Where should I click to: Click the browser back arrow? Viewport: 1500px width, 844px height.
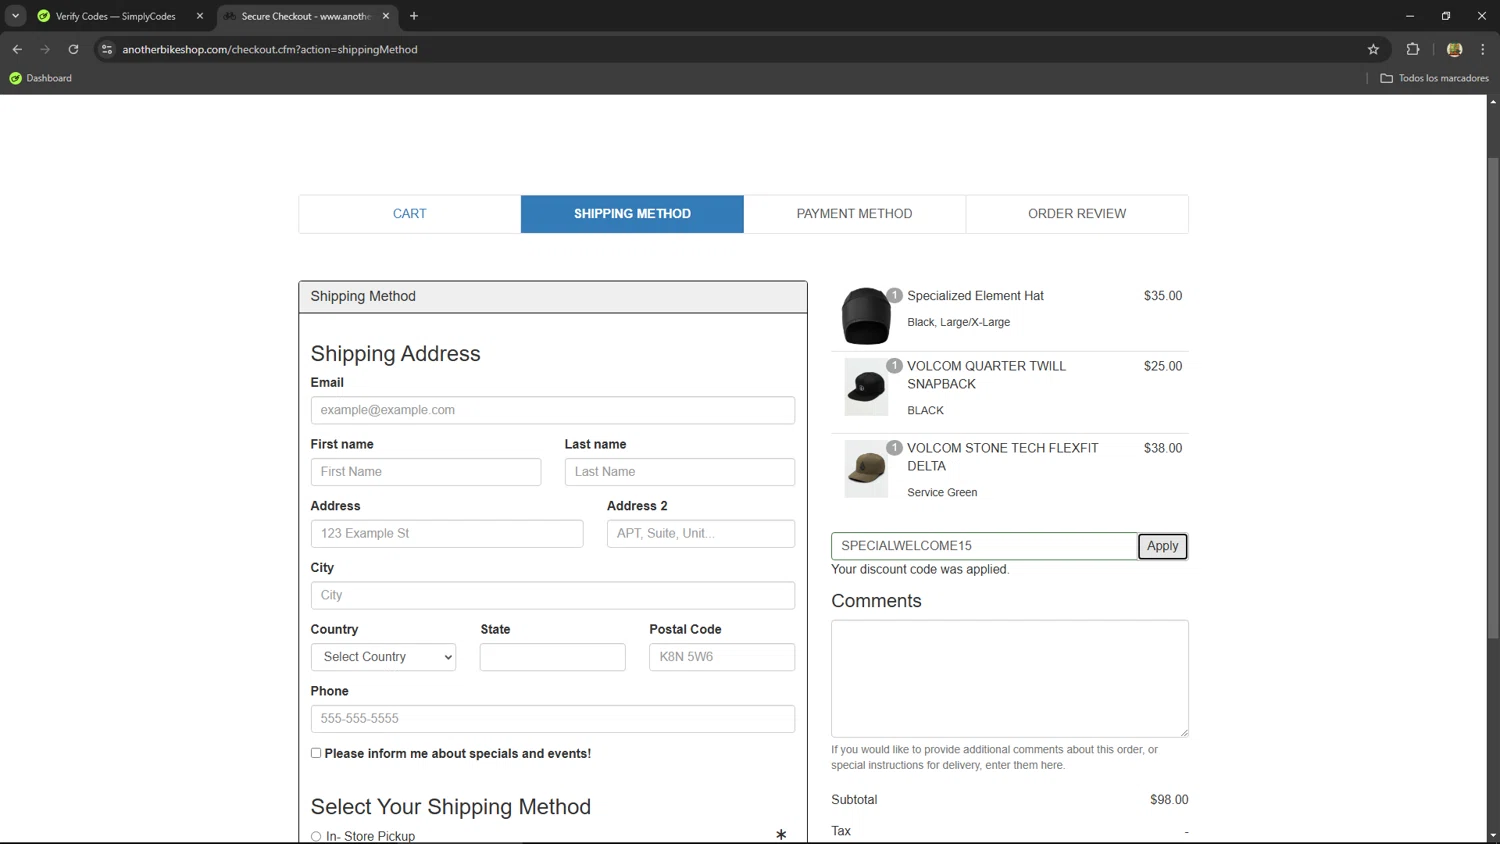(x=17, y=49)
